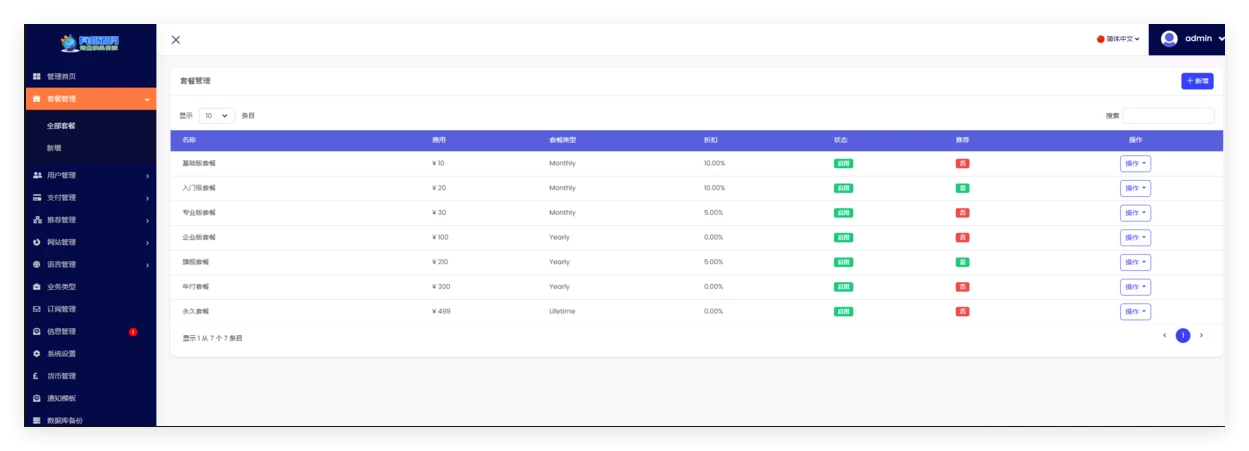Toggle the 启用 status badge for 基础版套餐
This screenshot has width=1249, height=451.
[843, 163]
